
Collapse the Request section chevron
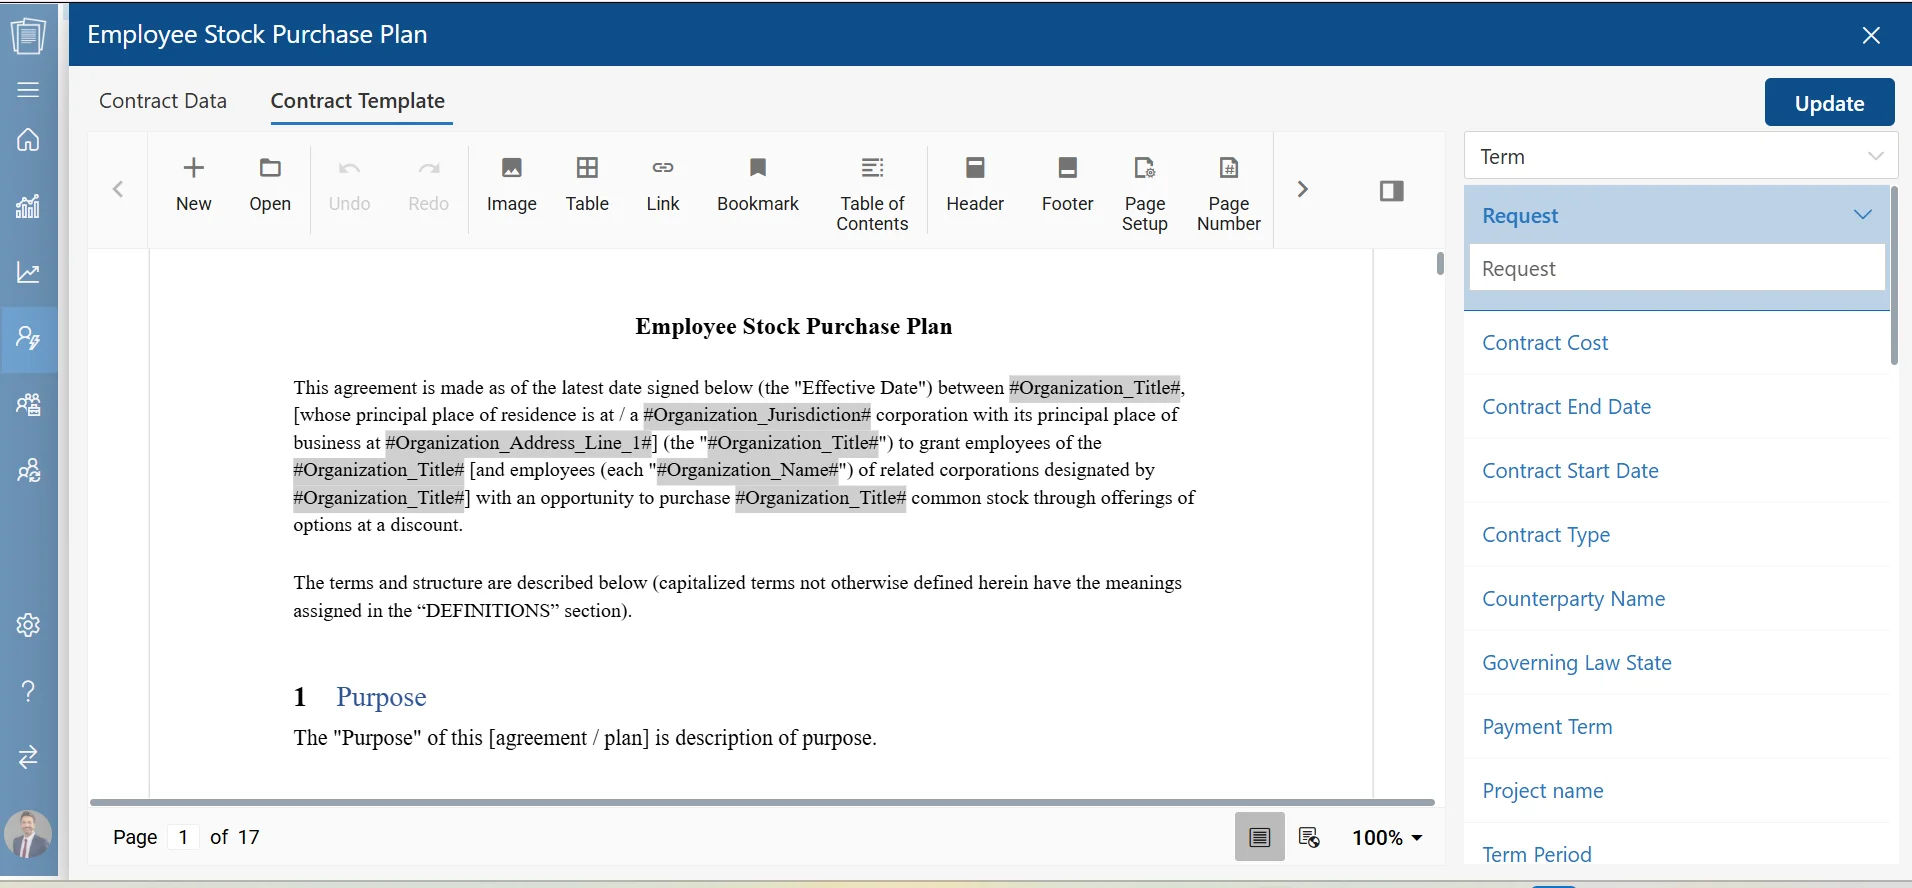pyautogui.click(x=1863, y=215)
